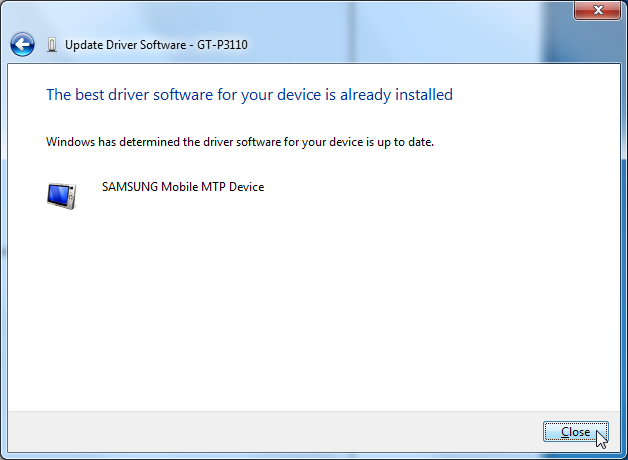Click the SAMSUNG Mobile MTP Device icon

click(61, 196)
